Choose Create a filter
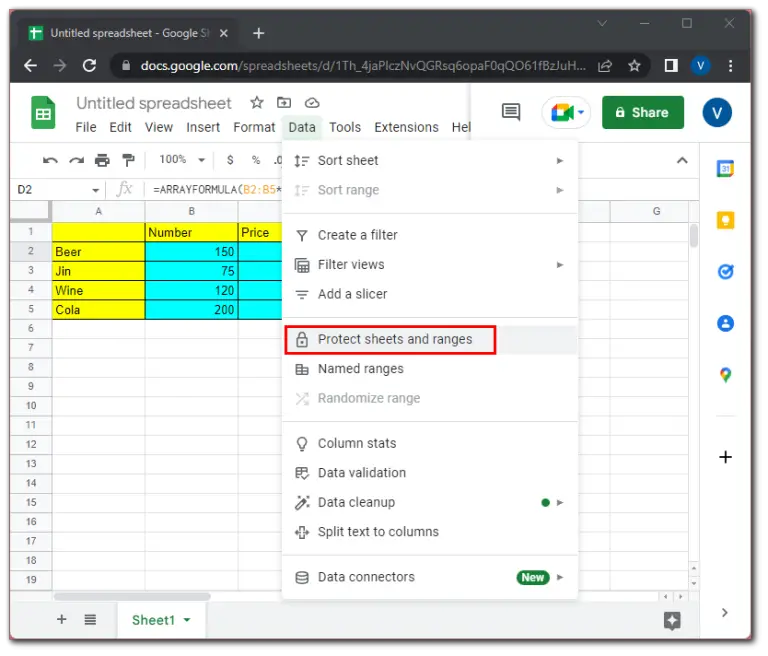 tap(430, 235)
